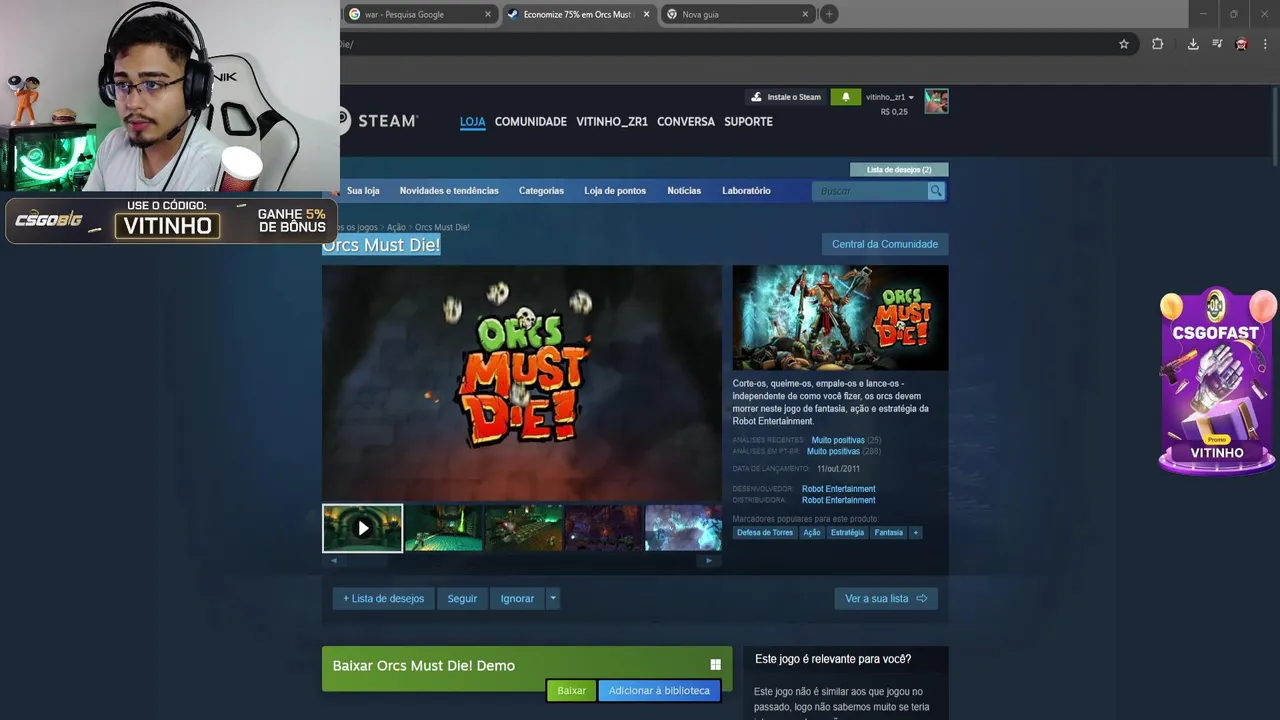Click the bookmark star icon in address bar
This screenshot has width=1280, height=720.
[x=1124, y=44]
